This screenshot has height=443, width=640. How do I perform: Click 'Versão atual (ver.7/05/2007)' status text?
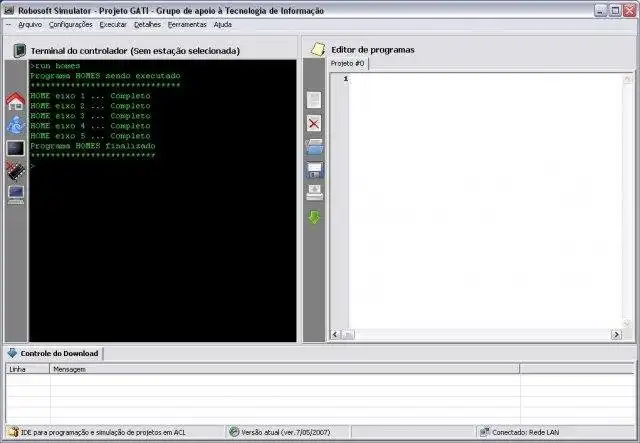(286, 432)
